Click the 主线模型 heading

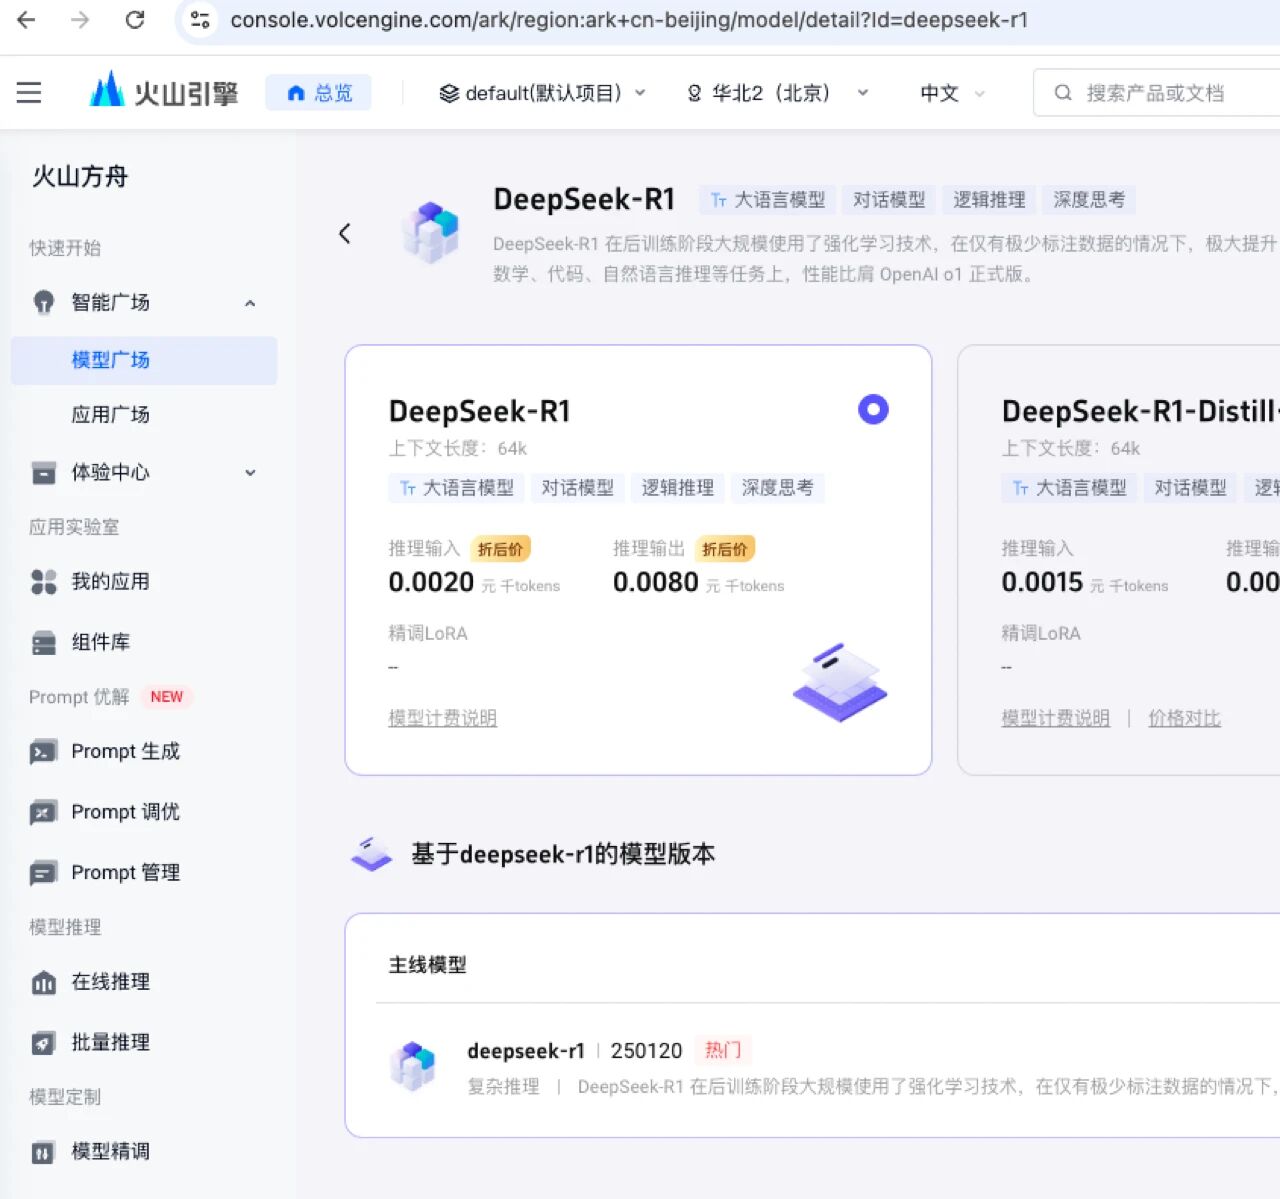(x=427, y=965)
